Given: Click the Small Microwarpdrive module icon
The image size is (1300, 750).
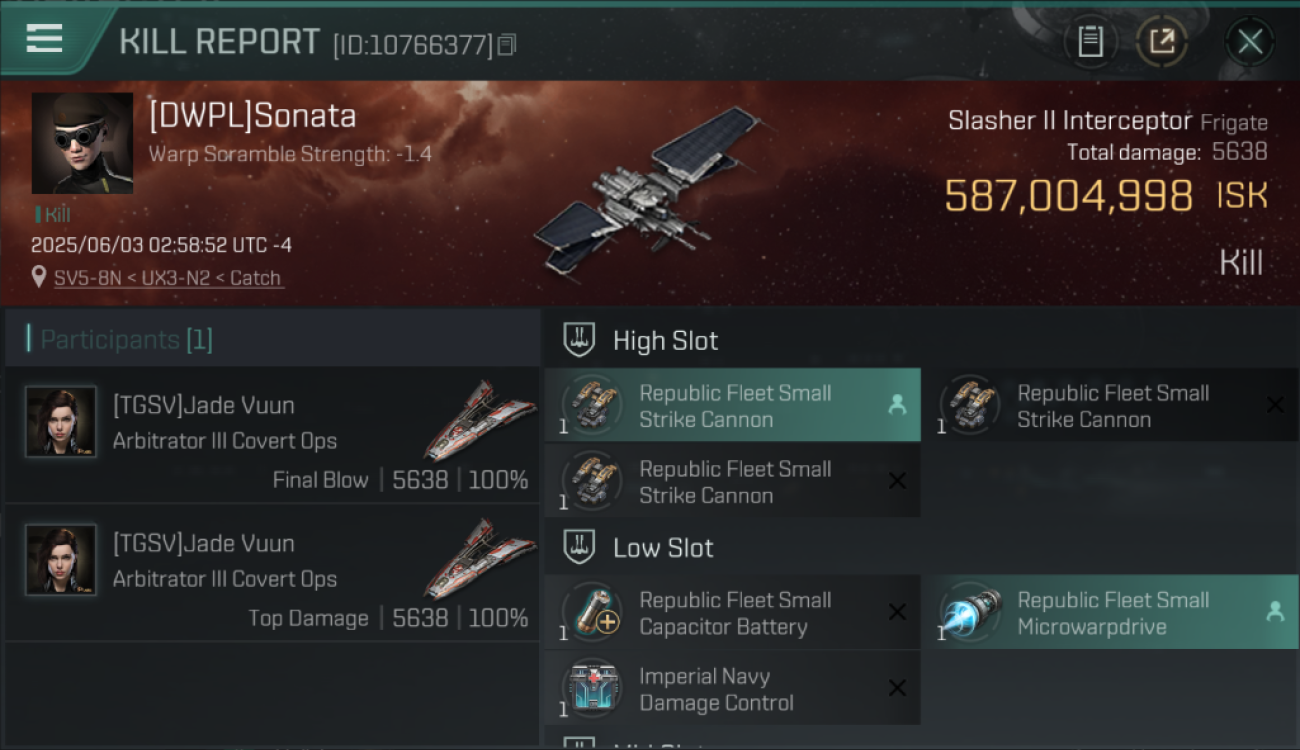Looking at the screenshot, I should (x=971, y=612).
